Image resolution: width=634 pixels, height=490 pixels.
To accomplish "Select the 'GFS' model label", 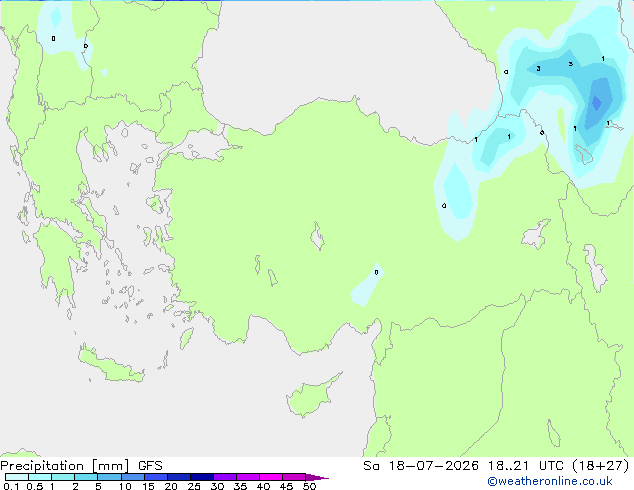I will [x=150, y=466].
